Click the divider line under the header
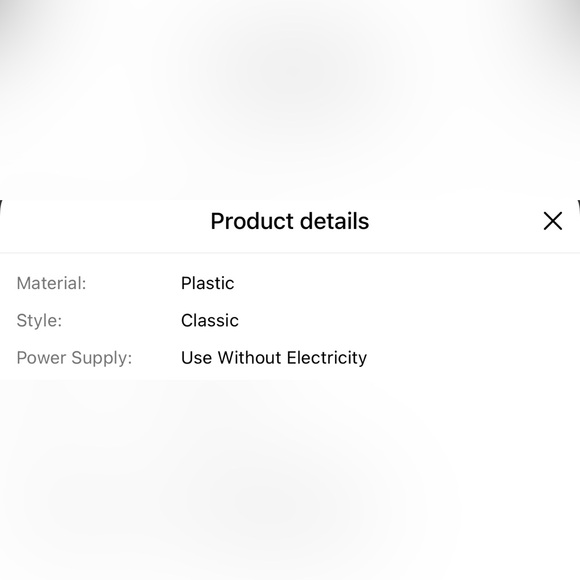 tap(290, 253)
